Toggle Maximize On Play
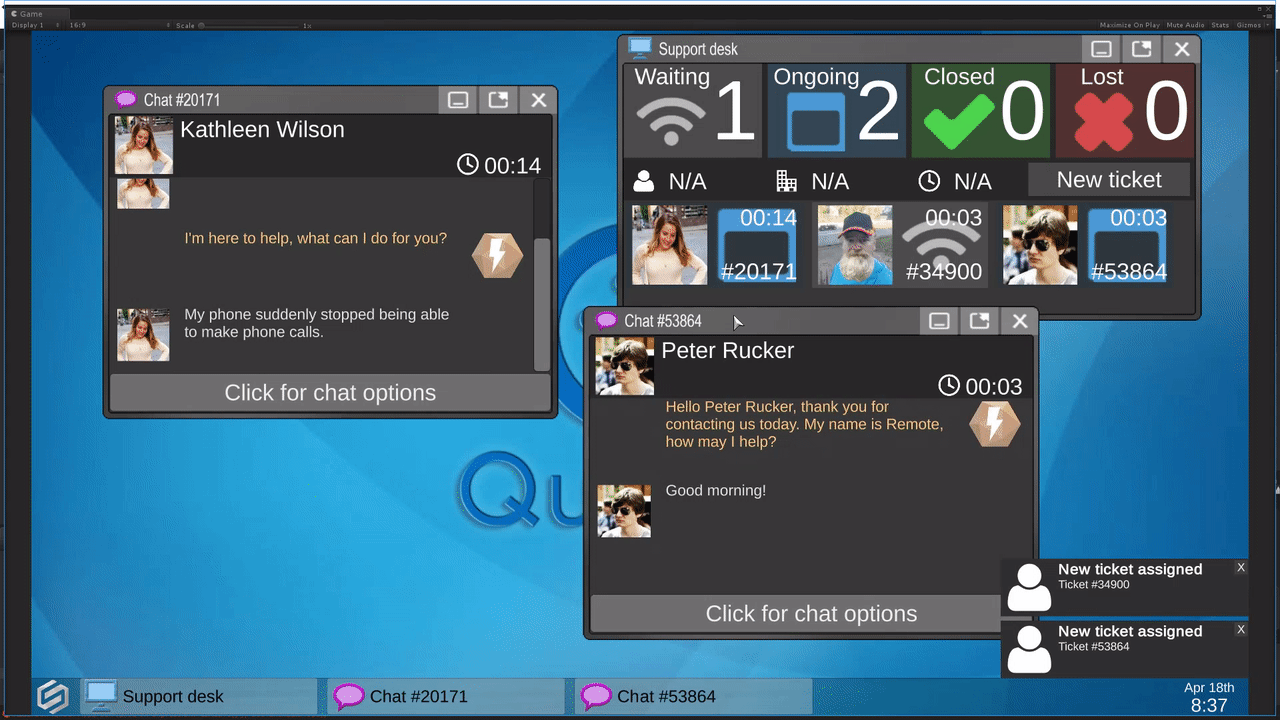Screen dimensions: 1280x720 click(1129, 25)
